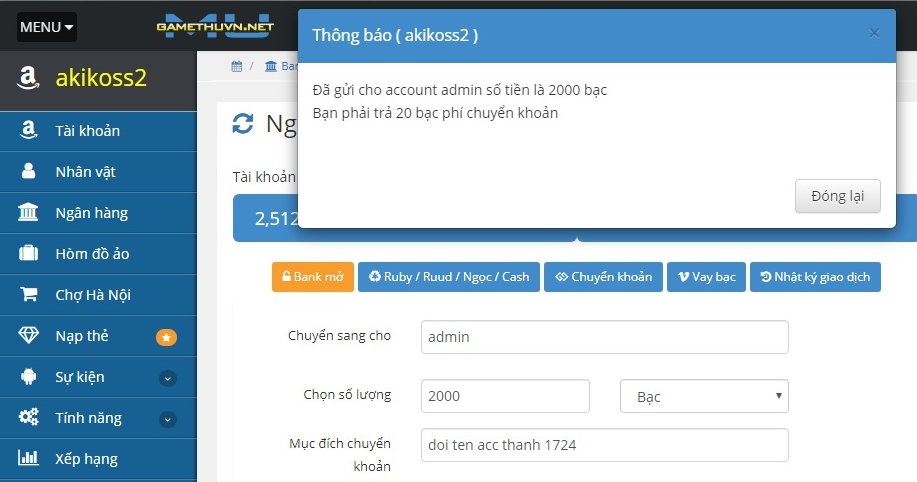Click the refresh icon beside the page heading
This screenshot has width=917, height=482.
pos(243,123)
